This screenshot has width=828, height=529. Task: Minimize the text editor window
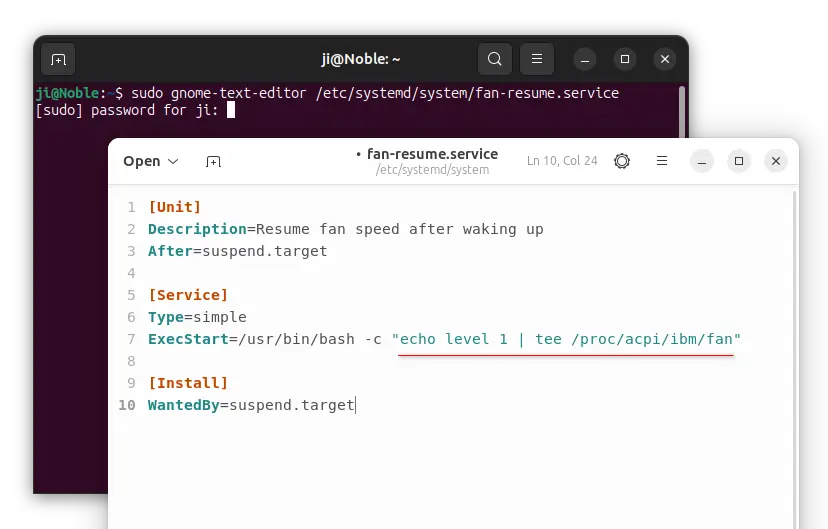click(x=702, y=161)
